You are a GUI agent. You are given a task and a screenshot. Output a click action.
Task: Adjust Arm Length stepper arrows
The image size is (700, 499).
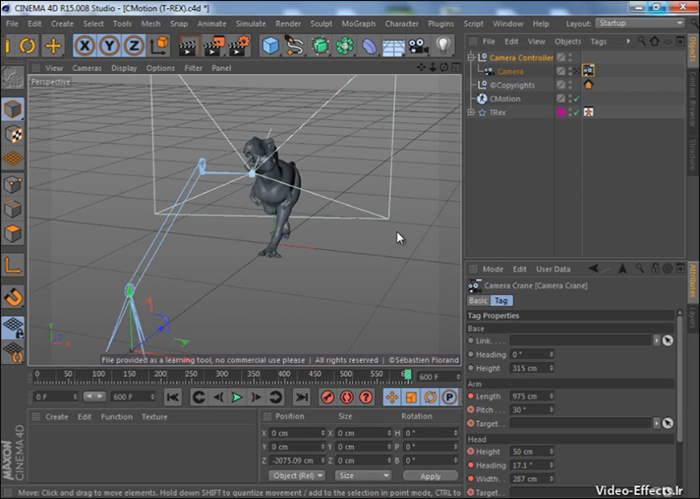pyautogui.click(x=551, y=396)
